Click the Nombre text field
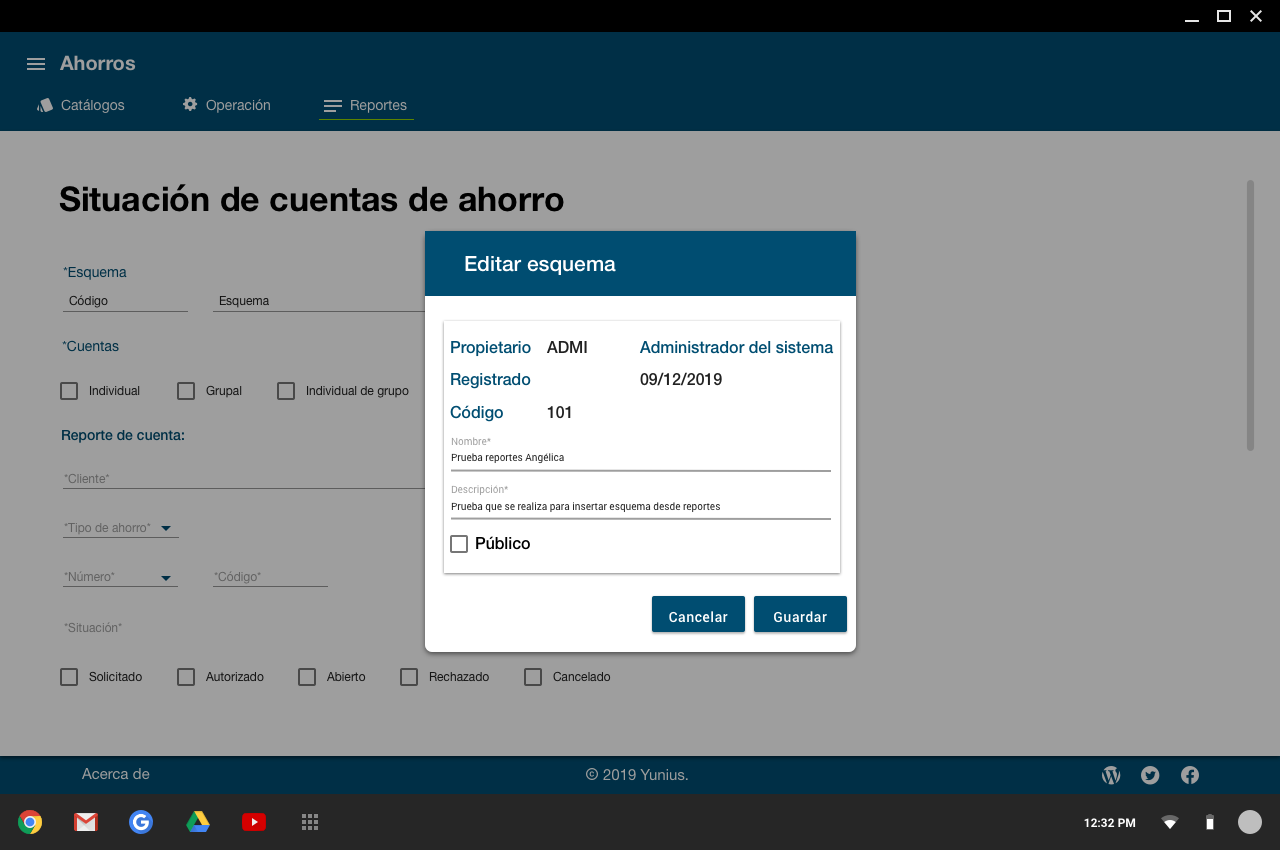The image size is (1280, 850). click(640, 458)
